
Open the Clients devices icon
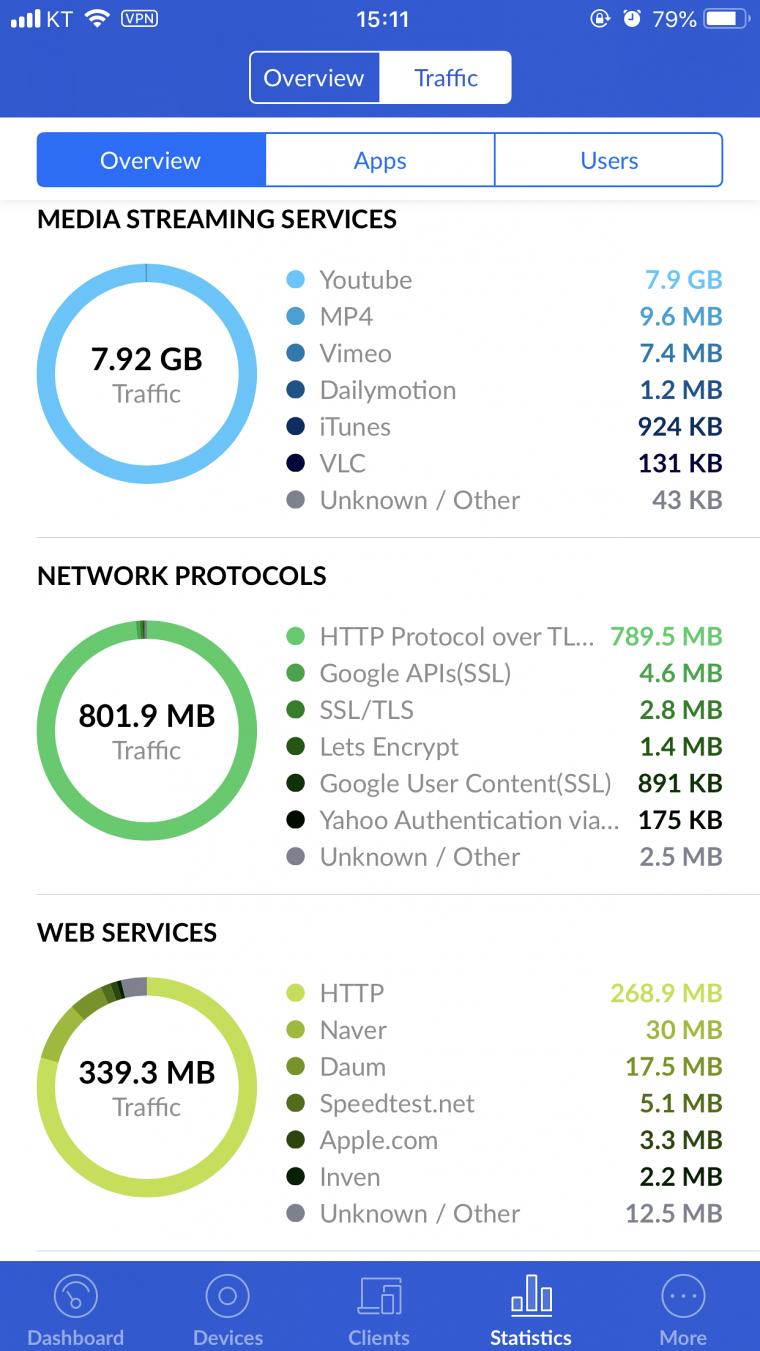(379, 1297)
